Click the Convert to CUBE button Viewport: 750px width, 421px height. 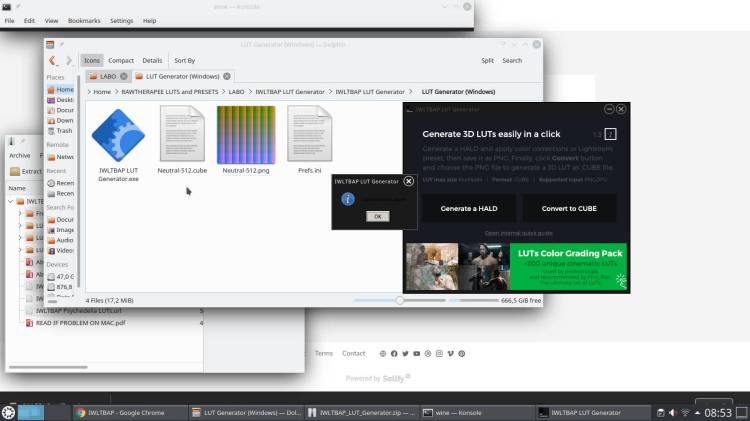coord(569,209)
